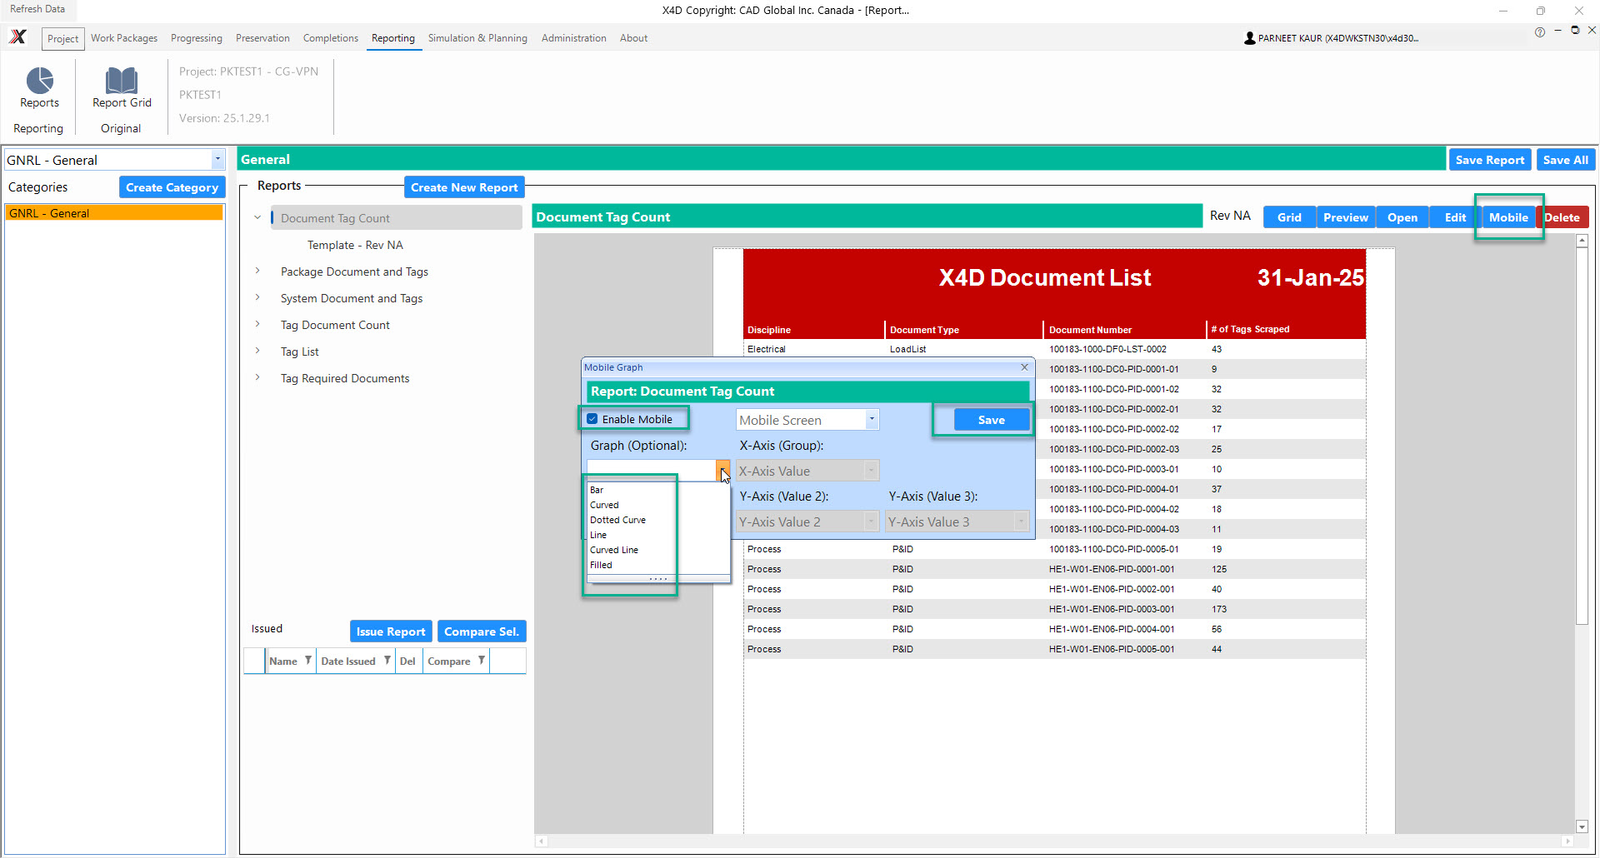
Task: Click the Save Report button
Action: point(1490,160)
